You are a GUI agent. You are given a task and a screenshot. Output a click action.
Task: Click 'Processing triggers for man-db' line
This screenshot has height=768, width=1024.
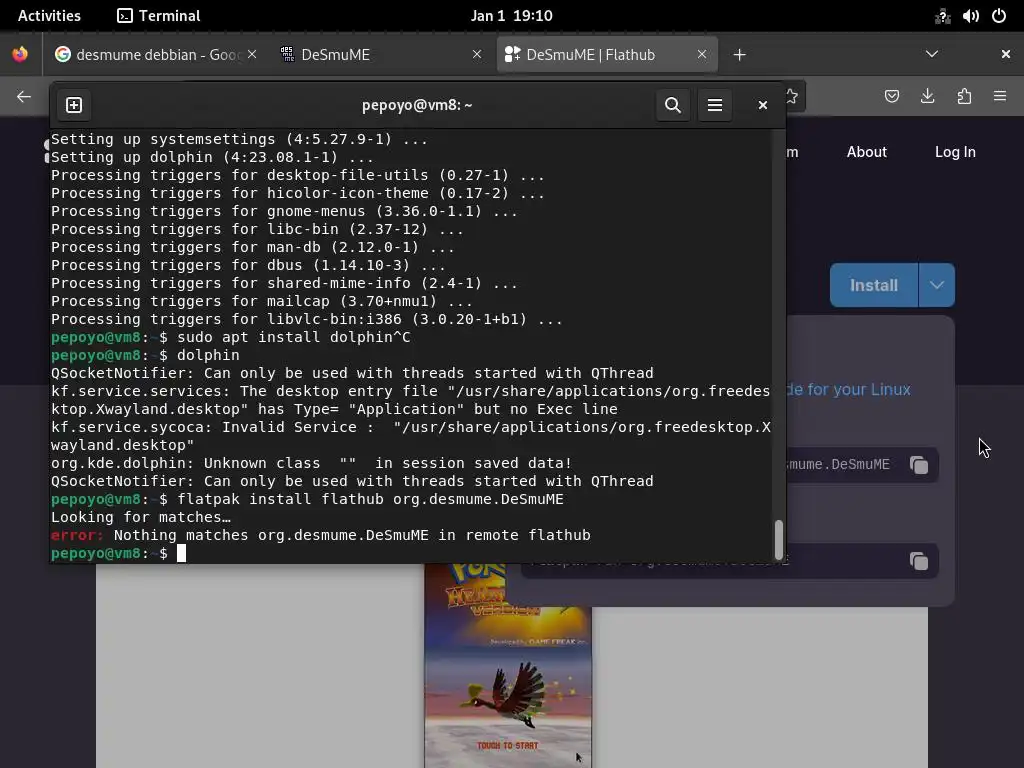coord(253,248)
